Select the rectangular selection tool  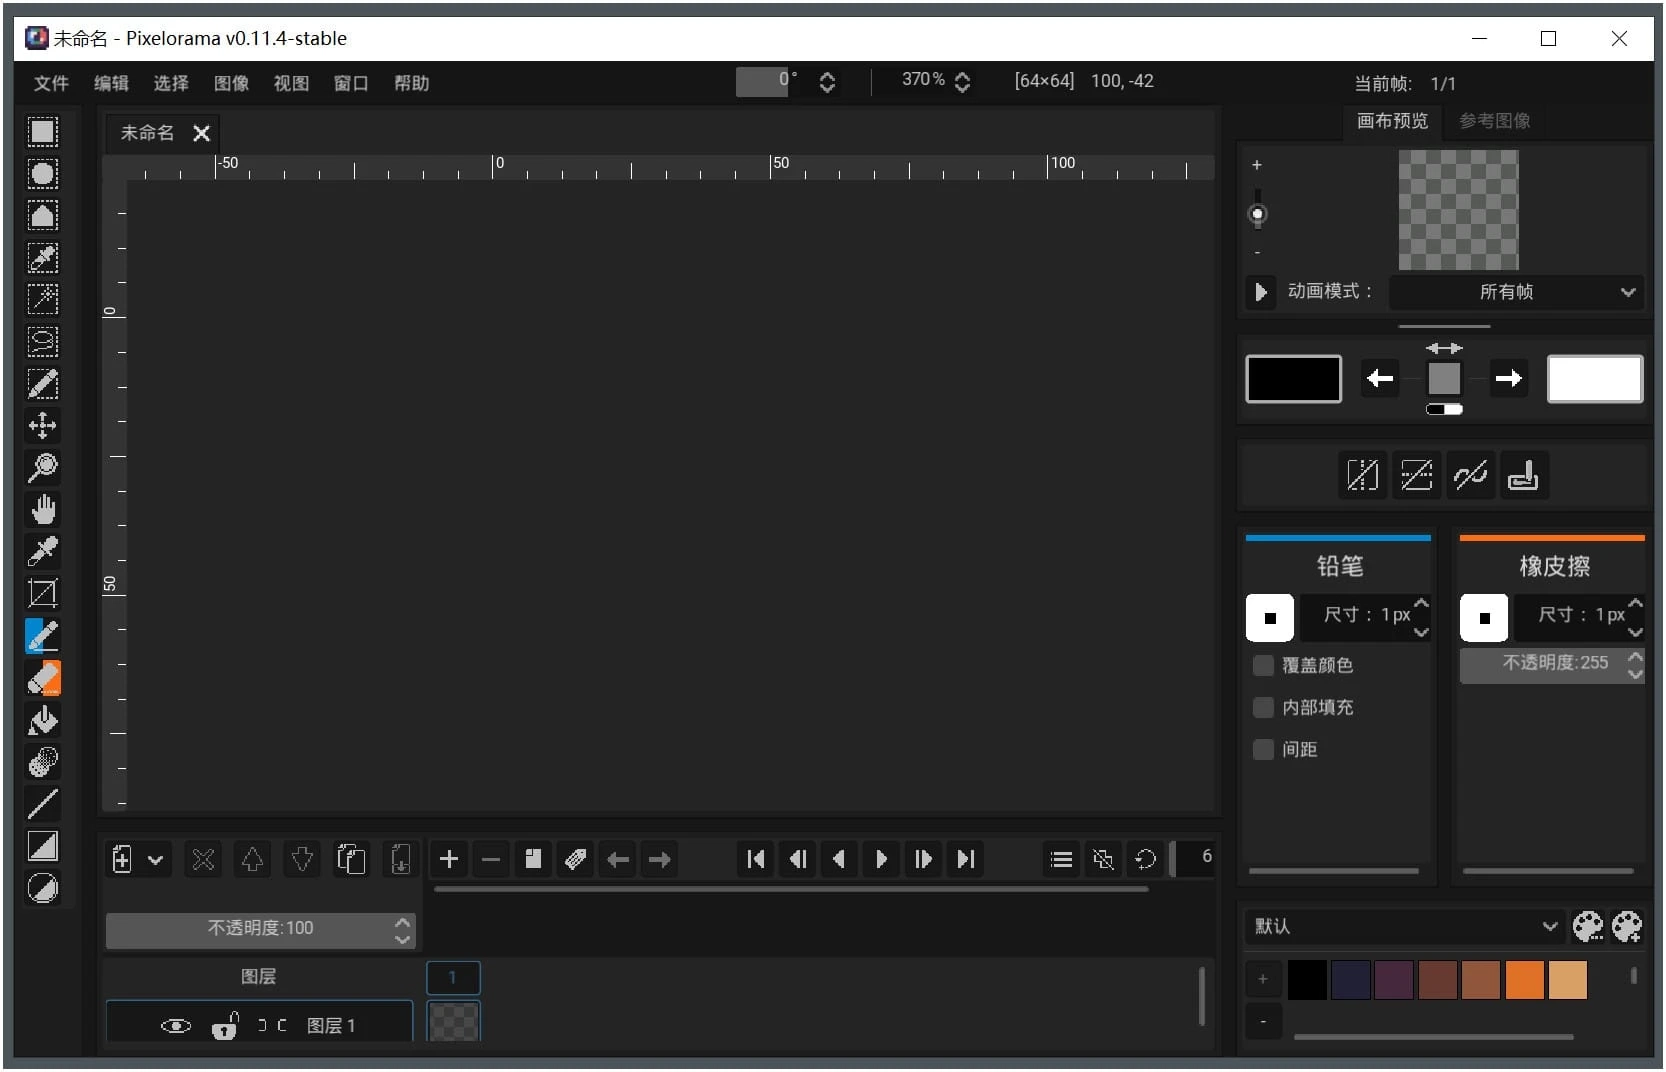pyautogui.click(x=42, y=132)
